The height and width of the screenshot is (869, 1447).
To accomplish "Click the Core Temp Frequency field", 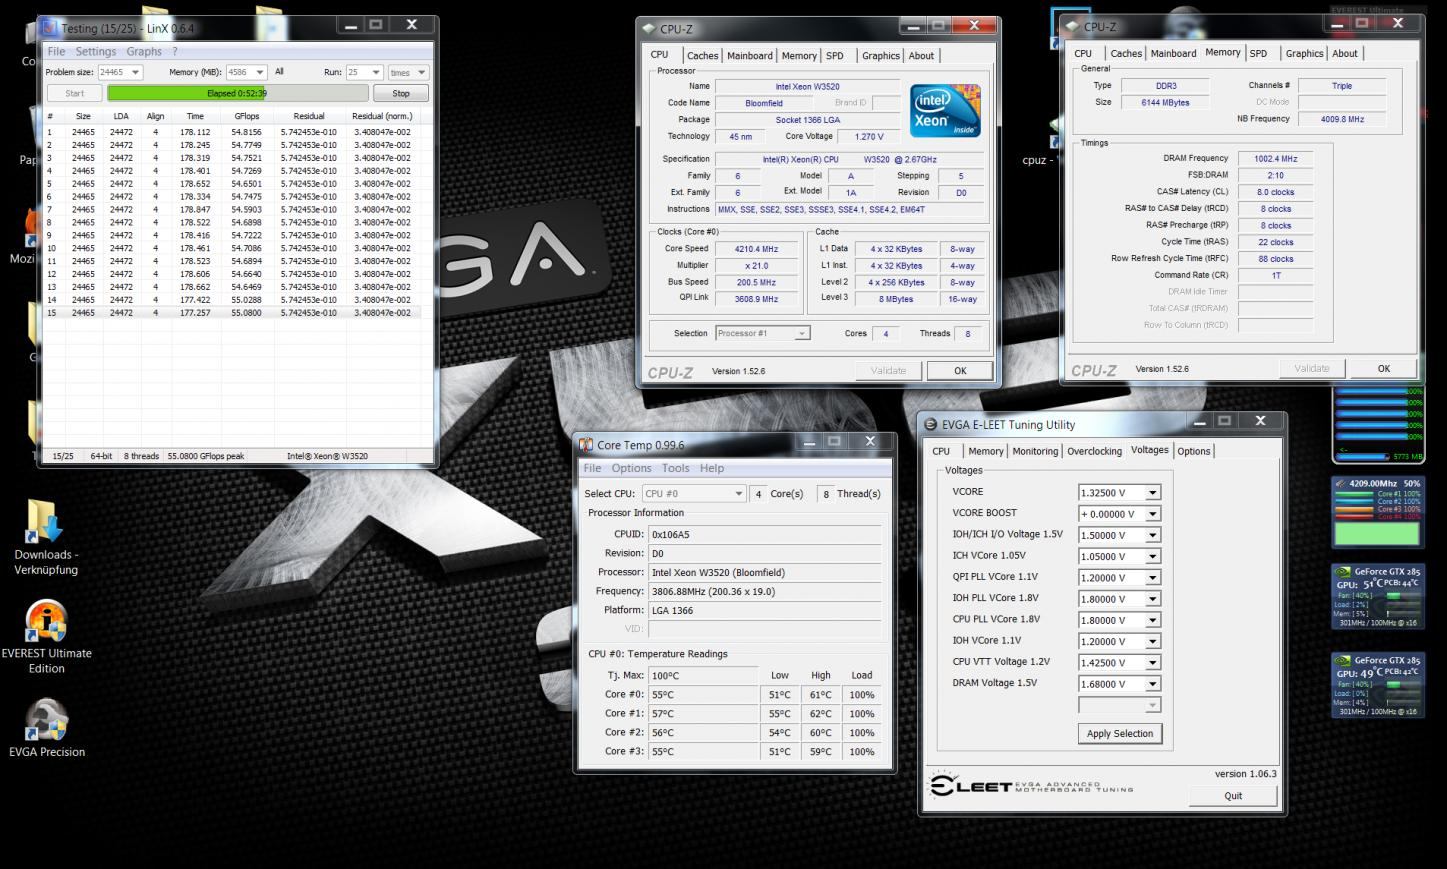I will 764,591.
